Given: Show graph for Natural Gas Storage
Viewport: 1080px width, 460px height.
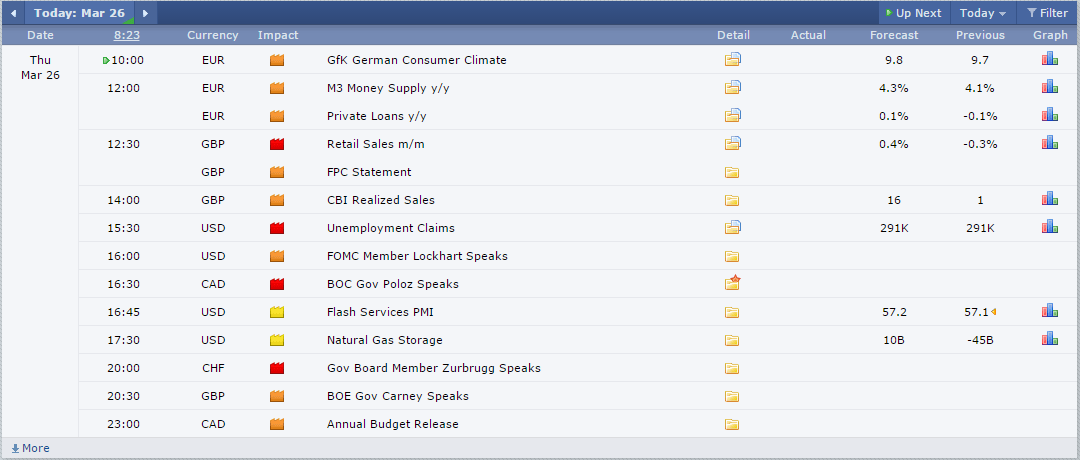Looking at the screenshot, I should tap(1050, 339).
